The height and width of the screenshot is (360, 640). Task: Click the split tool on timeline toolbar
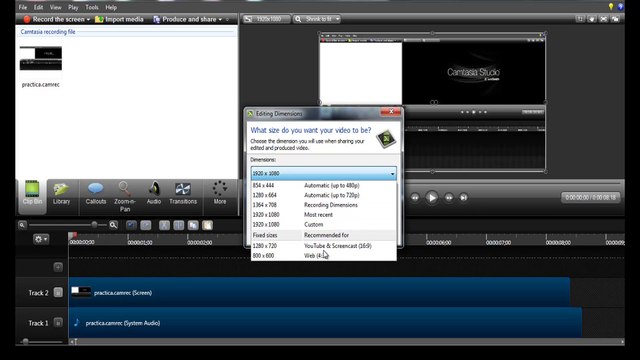[178, 225]
